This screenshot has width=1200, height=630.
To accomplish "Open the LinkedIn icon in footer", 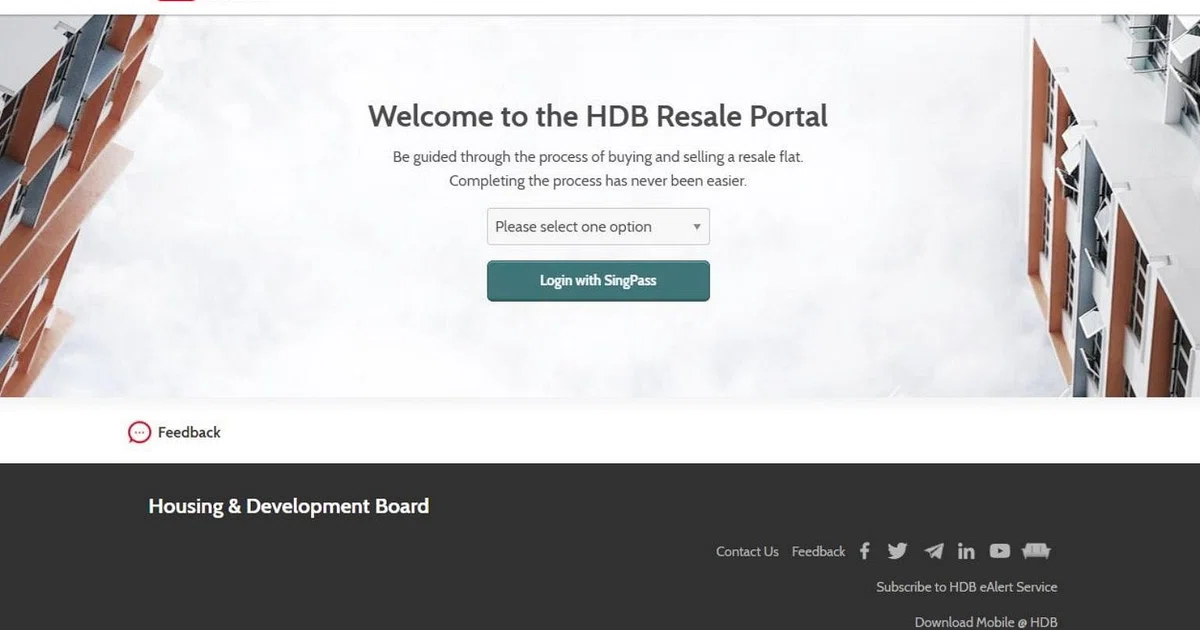I will (966, 551).
